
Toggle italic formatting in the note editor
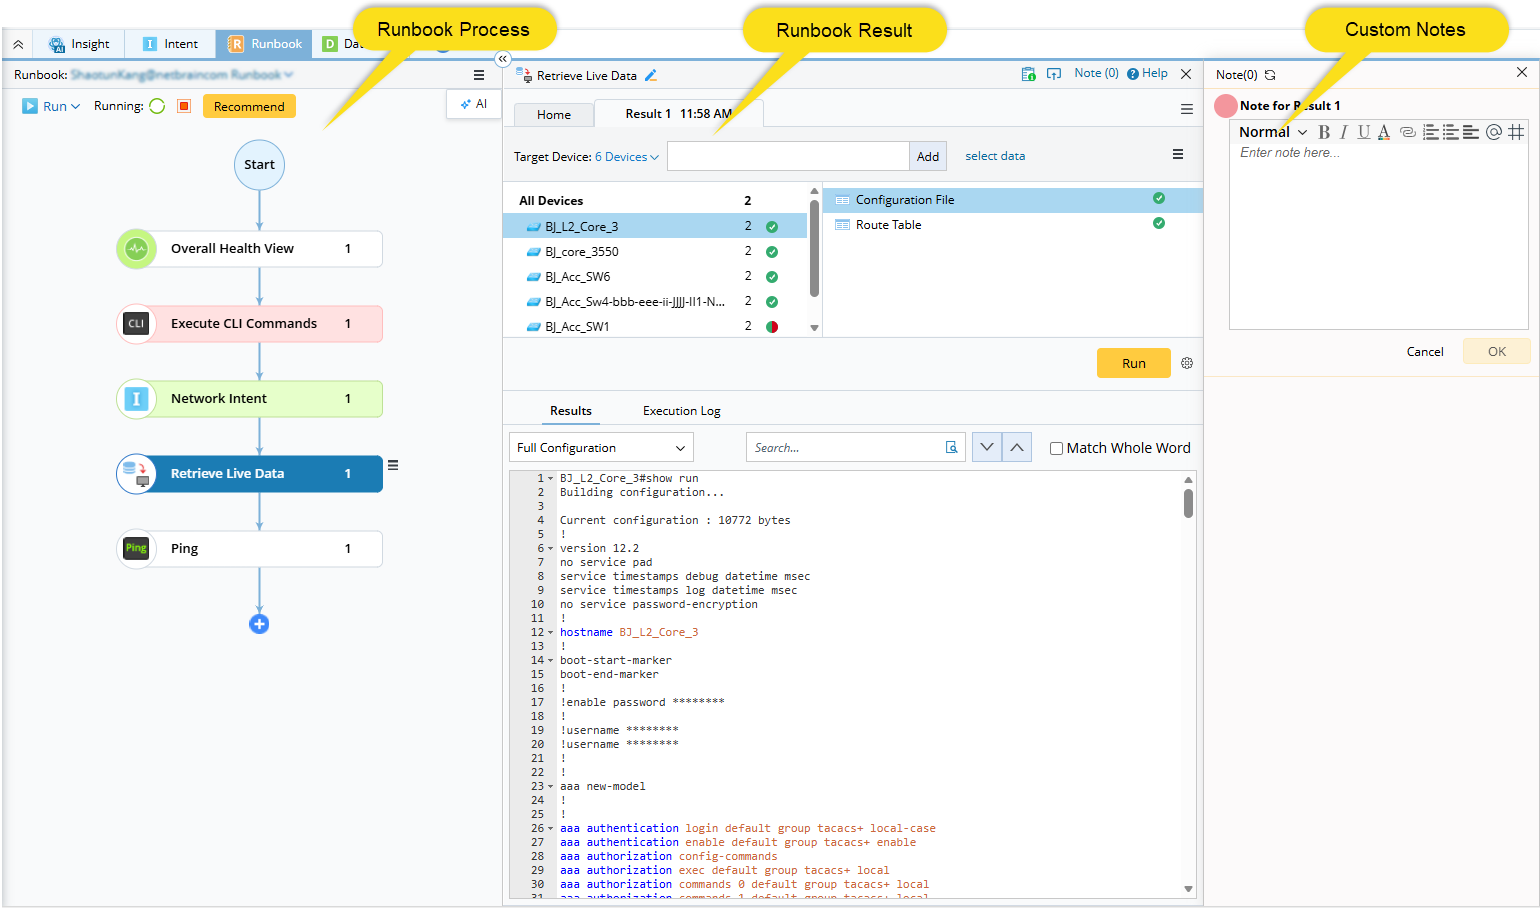pos(1344,132)
